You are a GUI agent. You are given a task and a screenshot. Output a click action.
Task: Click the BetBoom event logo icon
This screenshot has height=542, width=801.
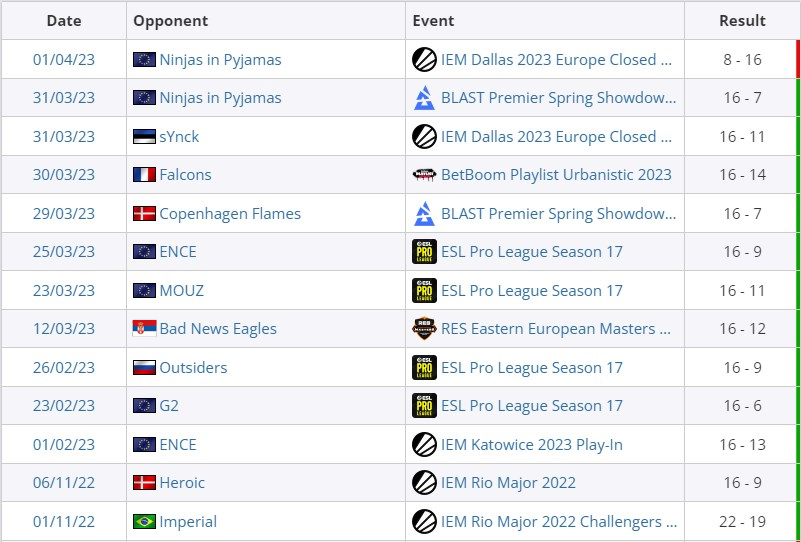(424, 175)
